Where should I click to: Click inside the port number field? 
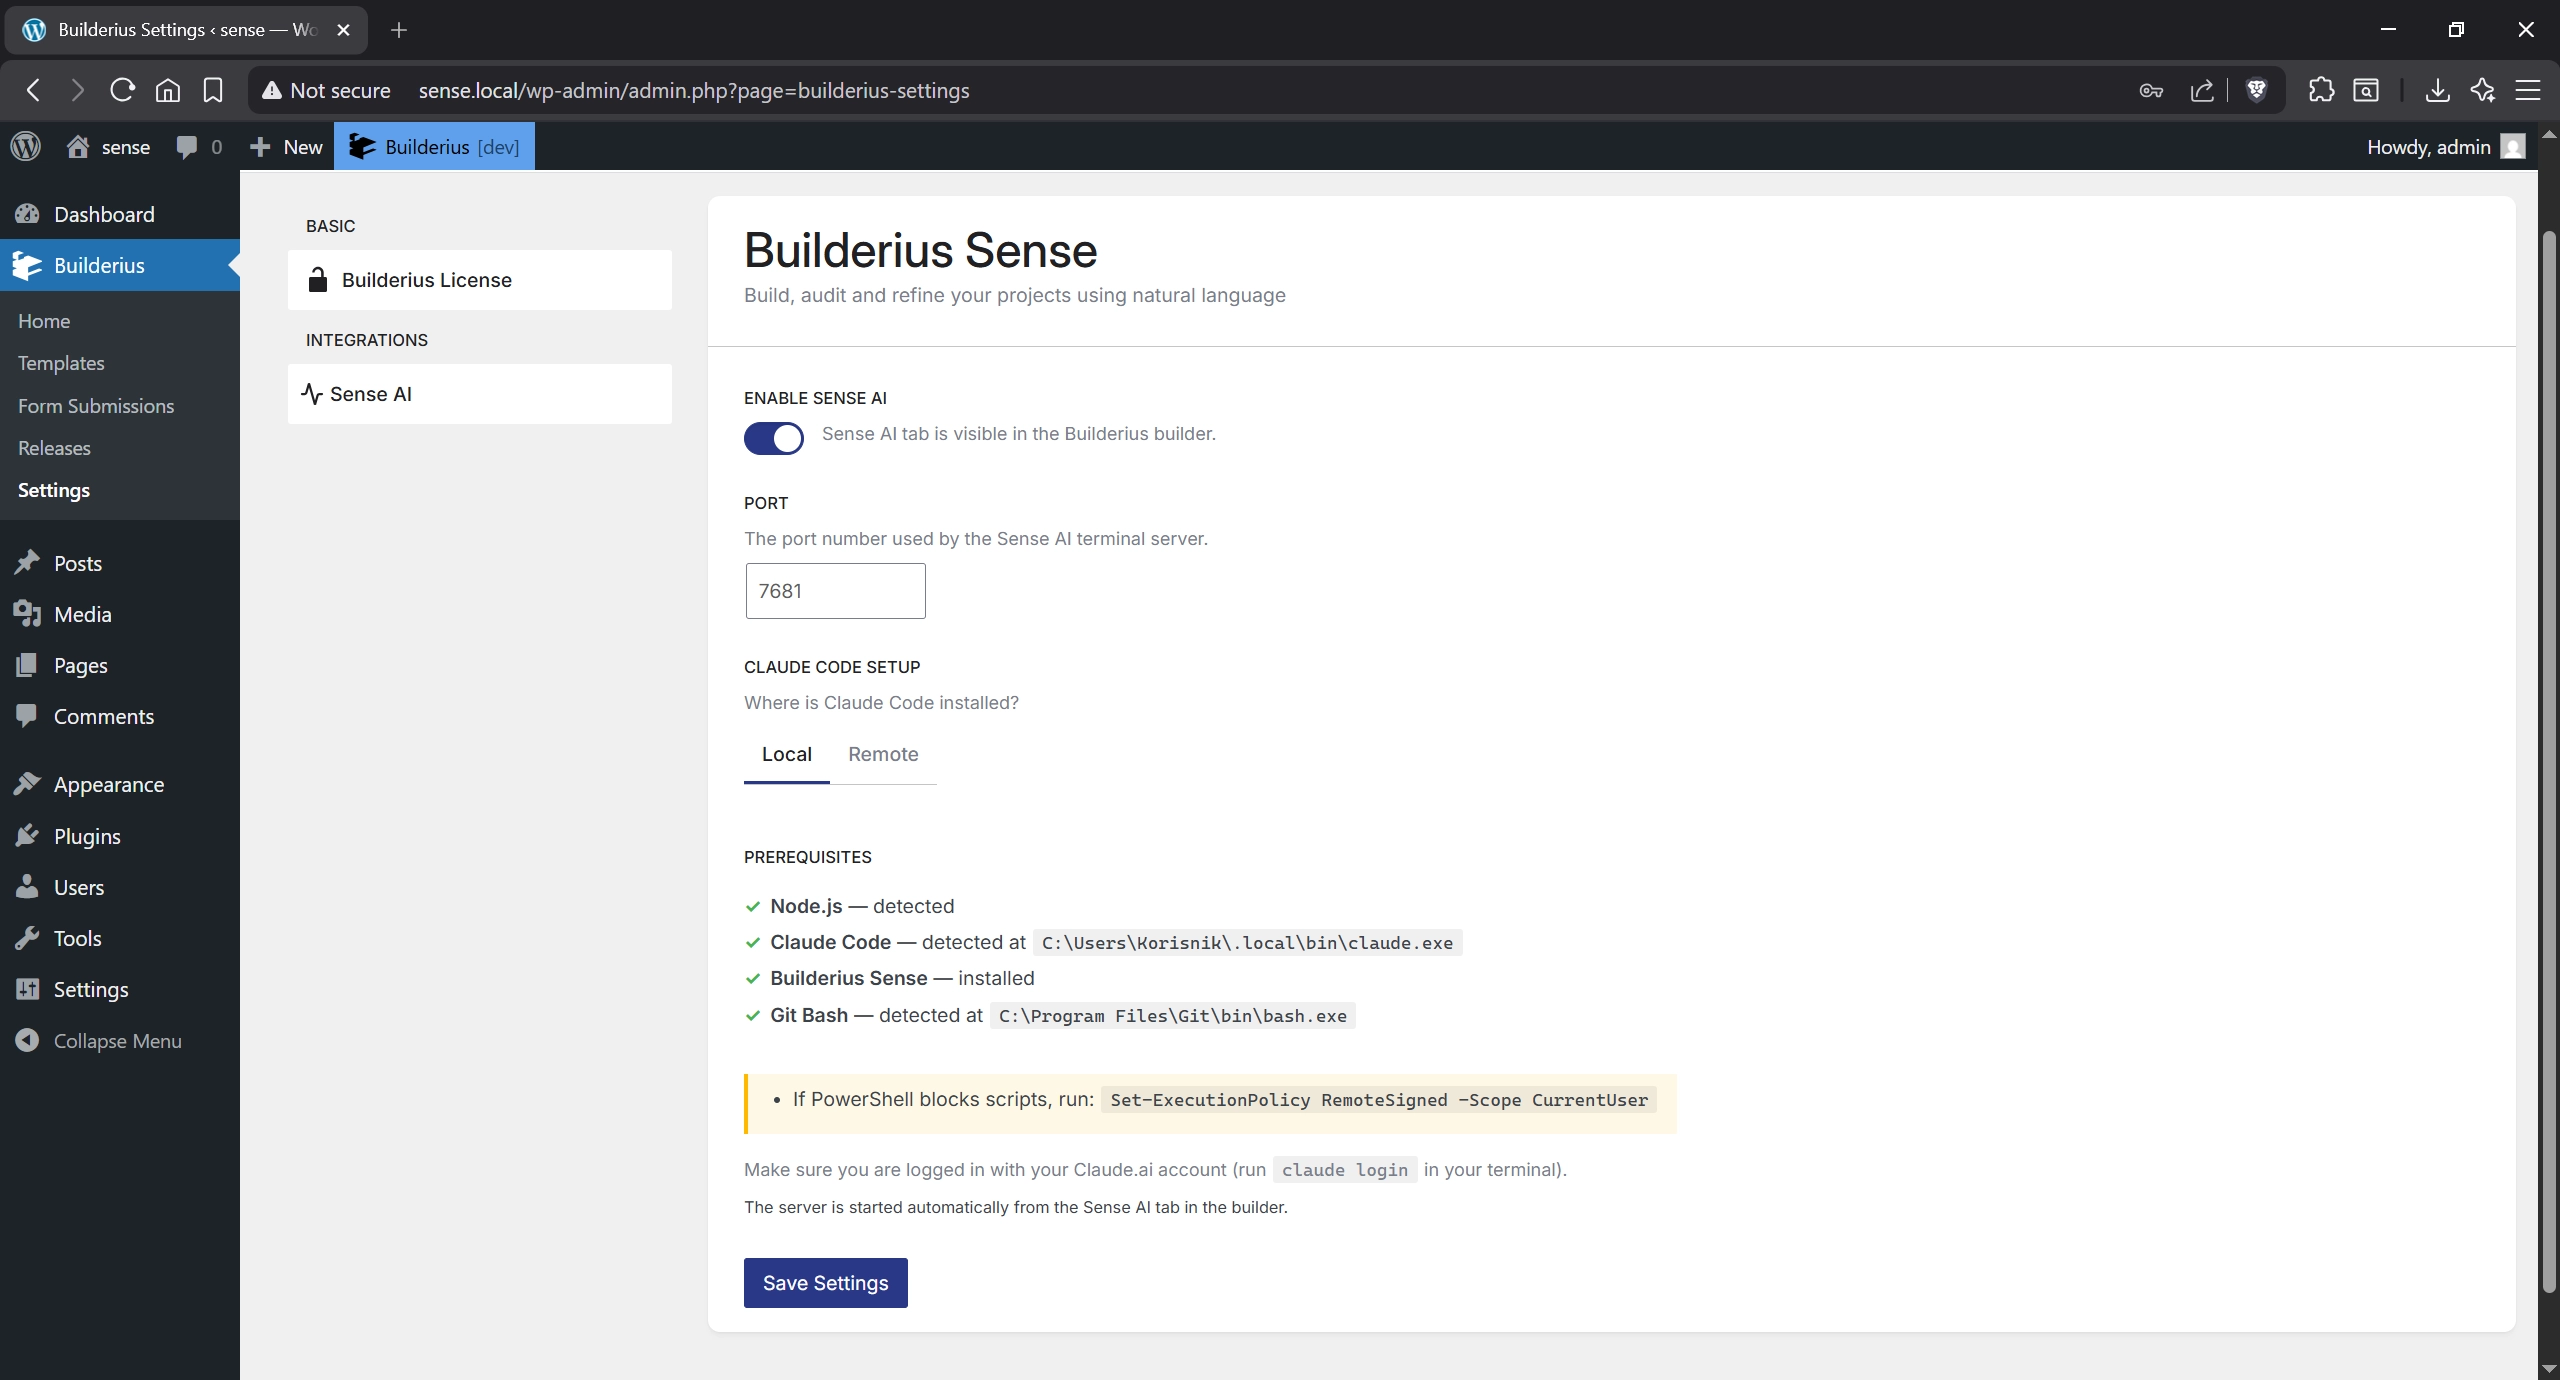834,590
